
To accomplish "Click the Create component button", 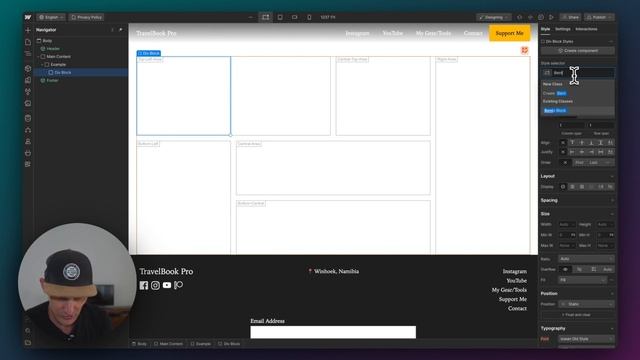I will tap(577, 51).
